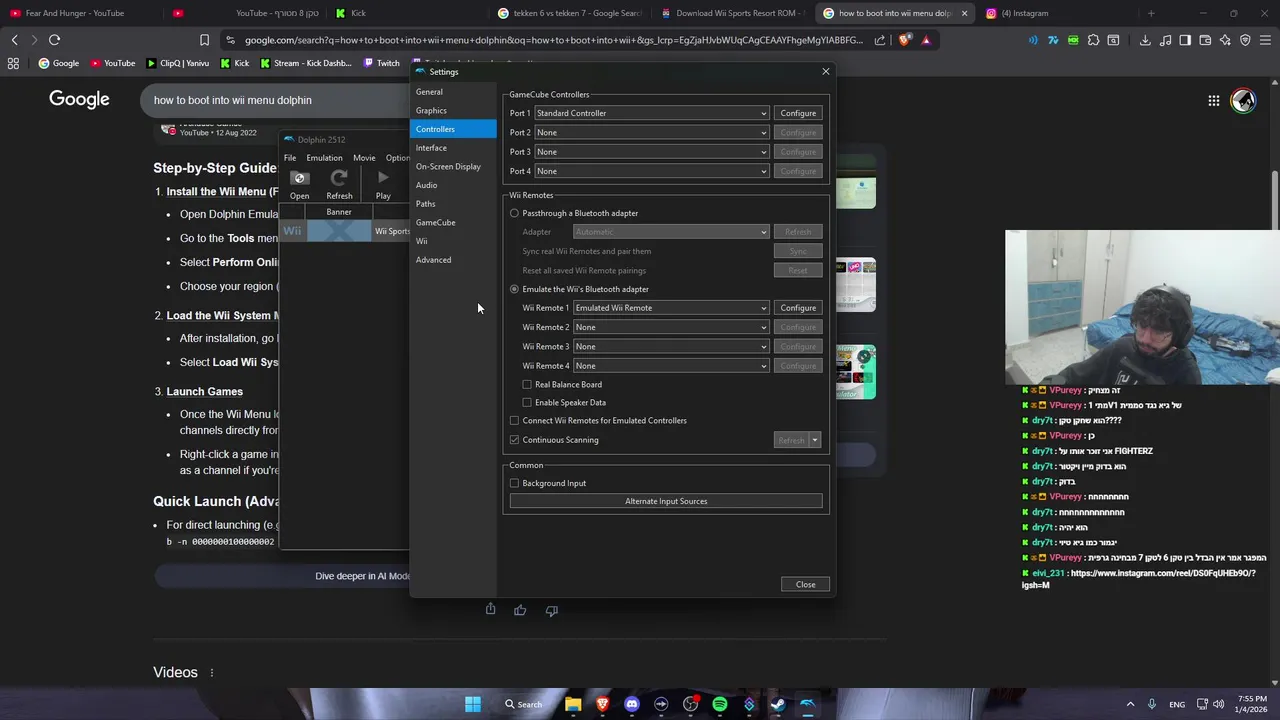Open OBS Studio from taskbar
The height and width of the screenshot is (720, 1280).
point(690,704)
